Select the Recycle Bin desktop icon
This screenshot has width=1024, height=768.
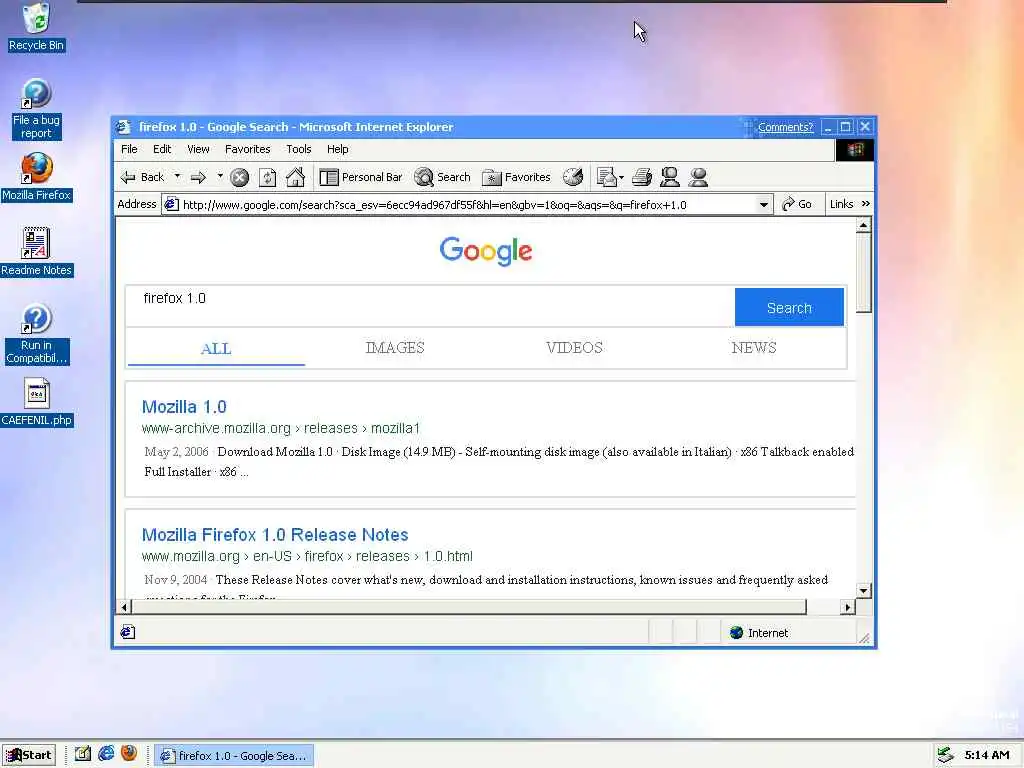pyautogui.click(x=37, y=27)
